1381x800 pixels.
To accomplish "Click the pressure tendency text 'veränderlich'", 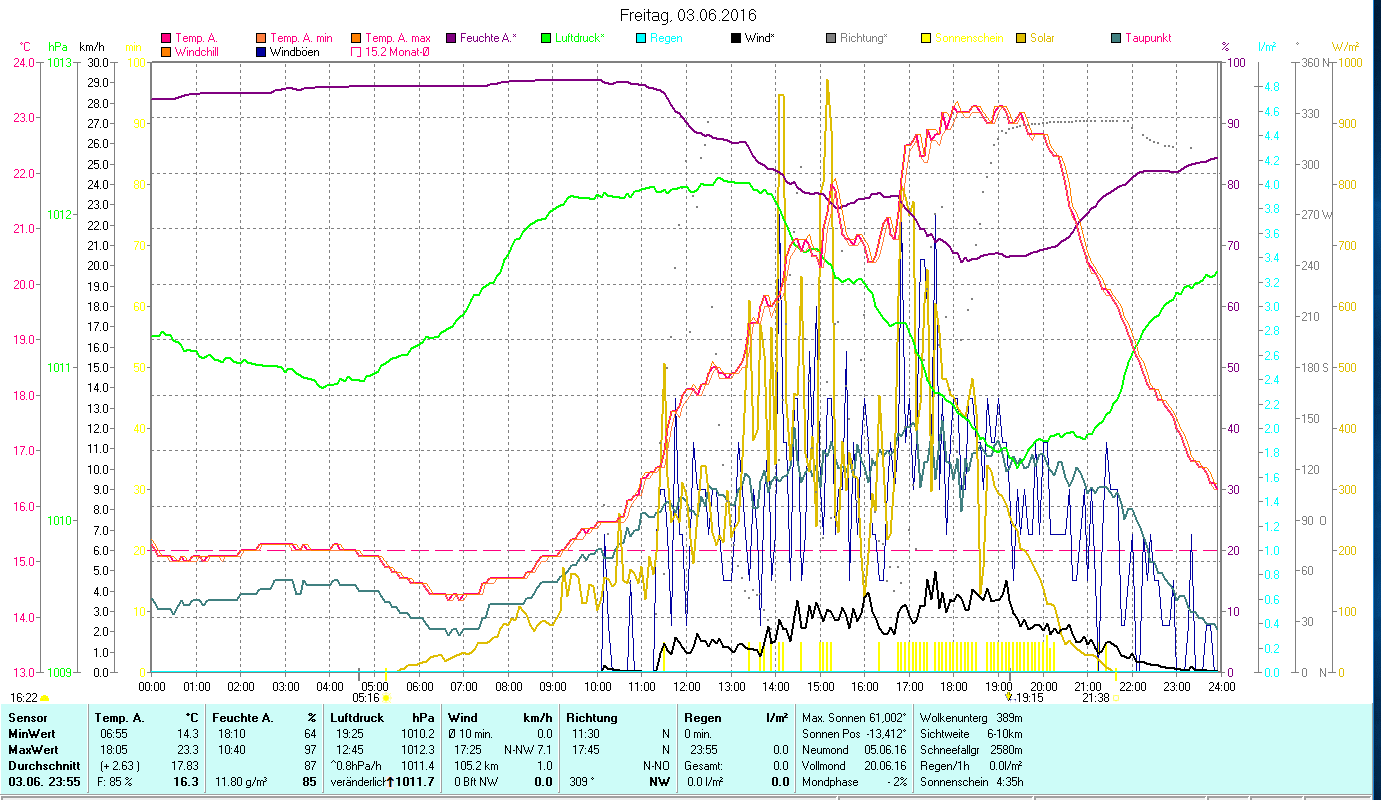I will click(358, 782).
